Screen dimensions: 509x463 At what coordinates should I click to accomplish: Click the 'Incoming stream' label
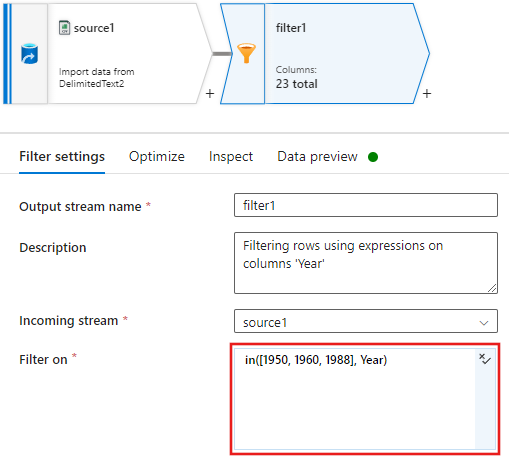click(69, 321)
